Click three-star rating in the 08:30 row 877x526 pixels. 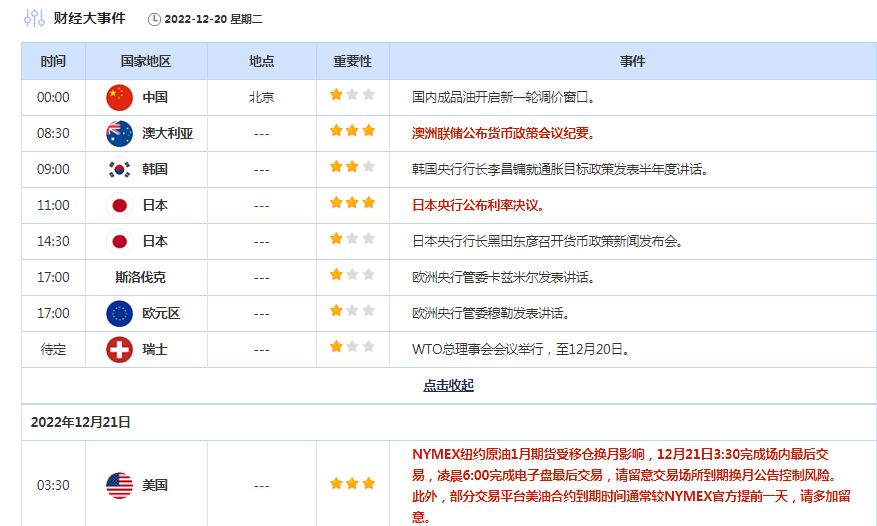[x=352, y=131]
